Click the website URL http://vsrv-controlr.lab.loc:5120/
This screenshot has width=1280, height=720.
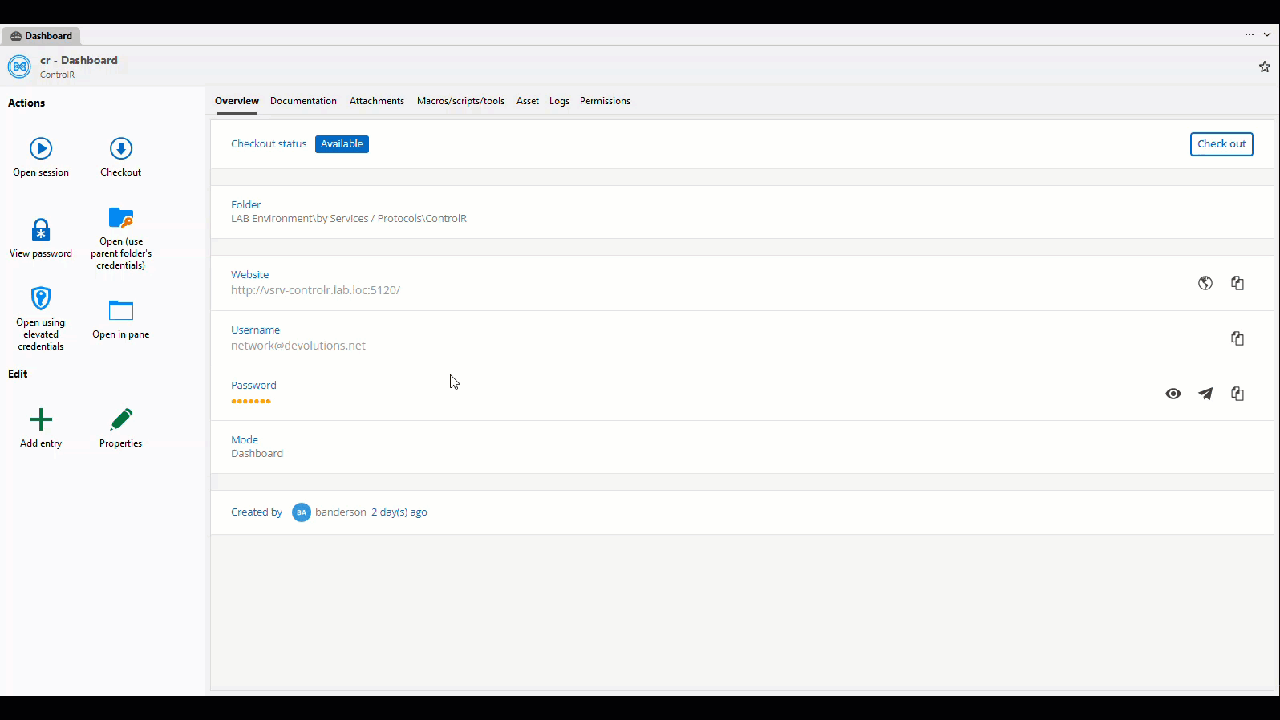coord(316,290)
